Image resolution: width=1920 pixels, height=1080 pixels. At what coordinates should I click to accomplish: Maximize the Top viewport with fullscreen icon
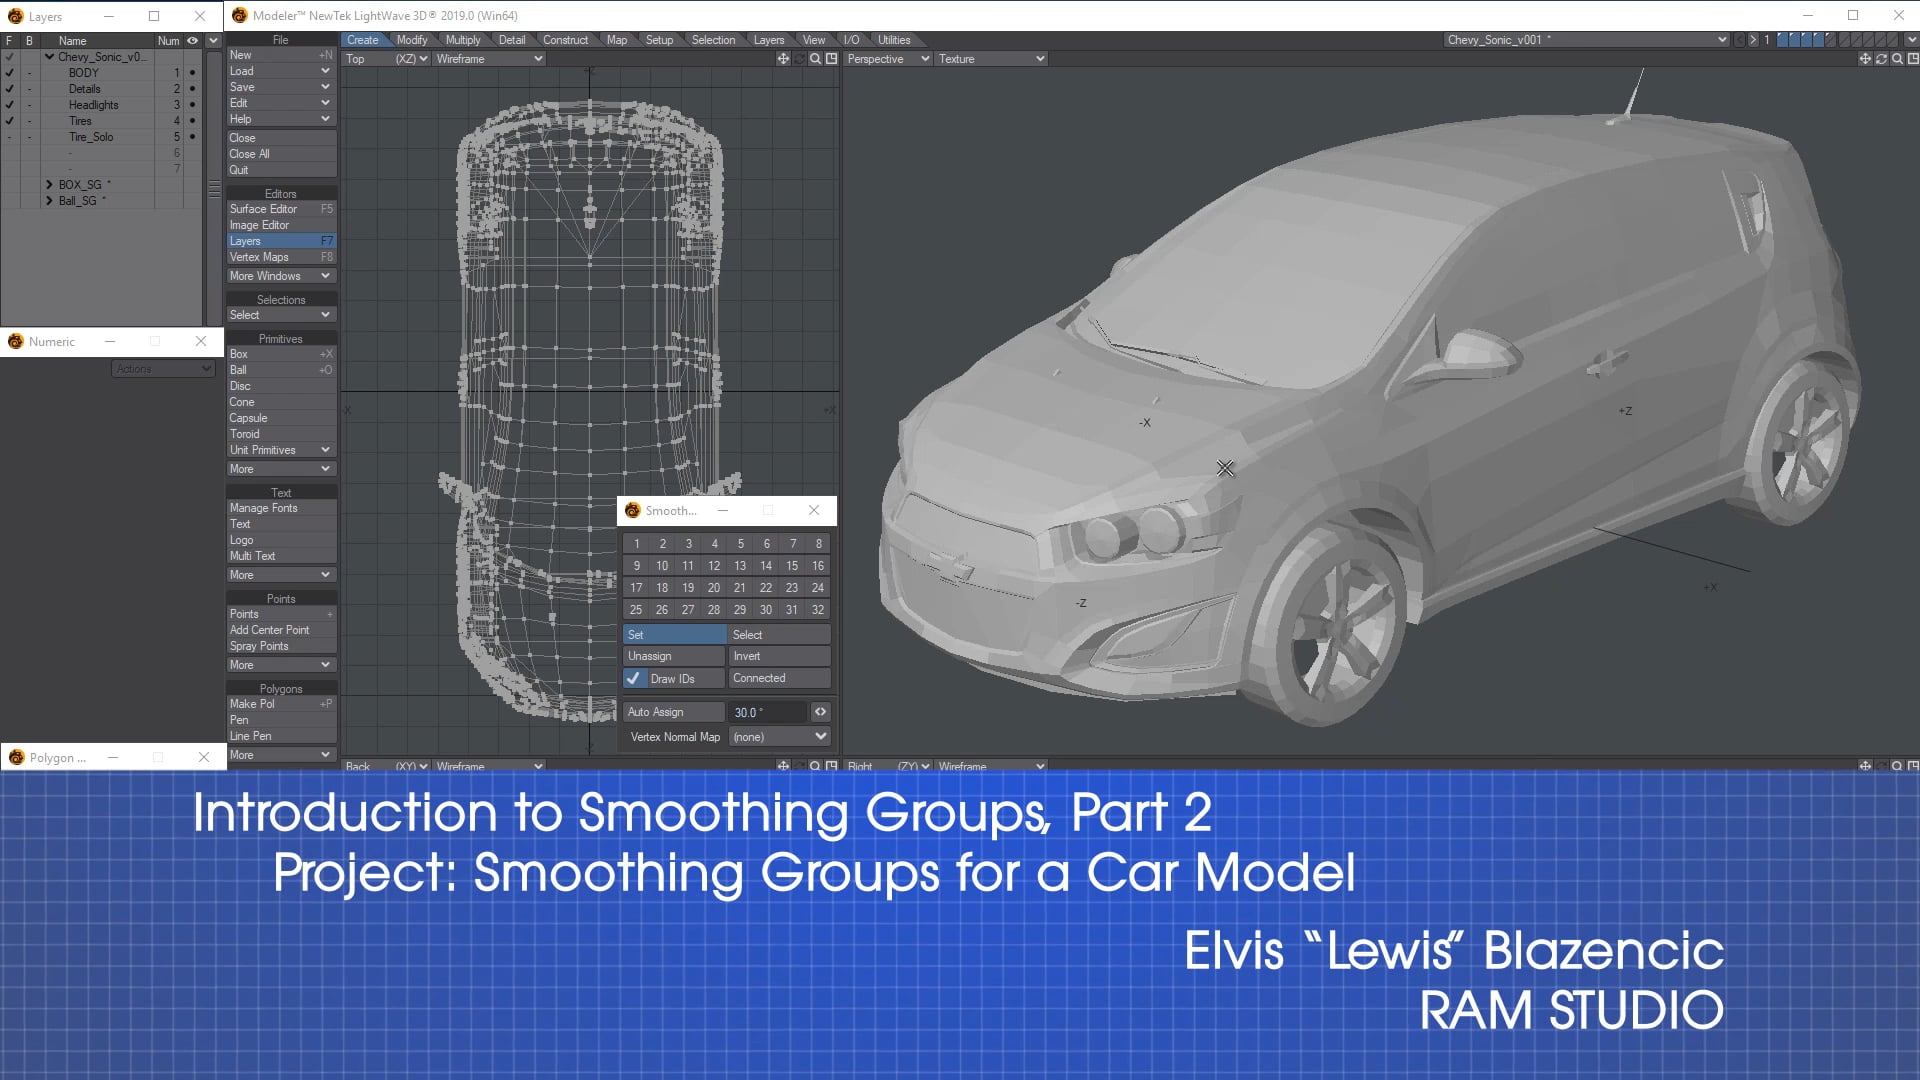click(x=831, y=59)
